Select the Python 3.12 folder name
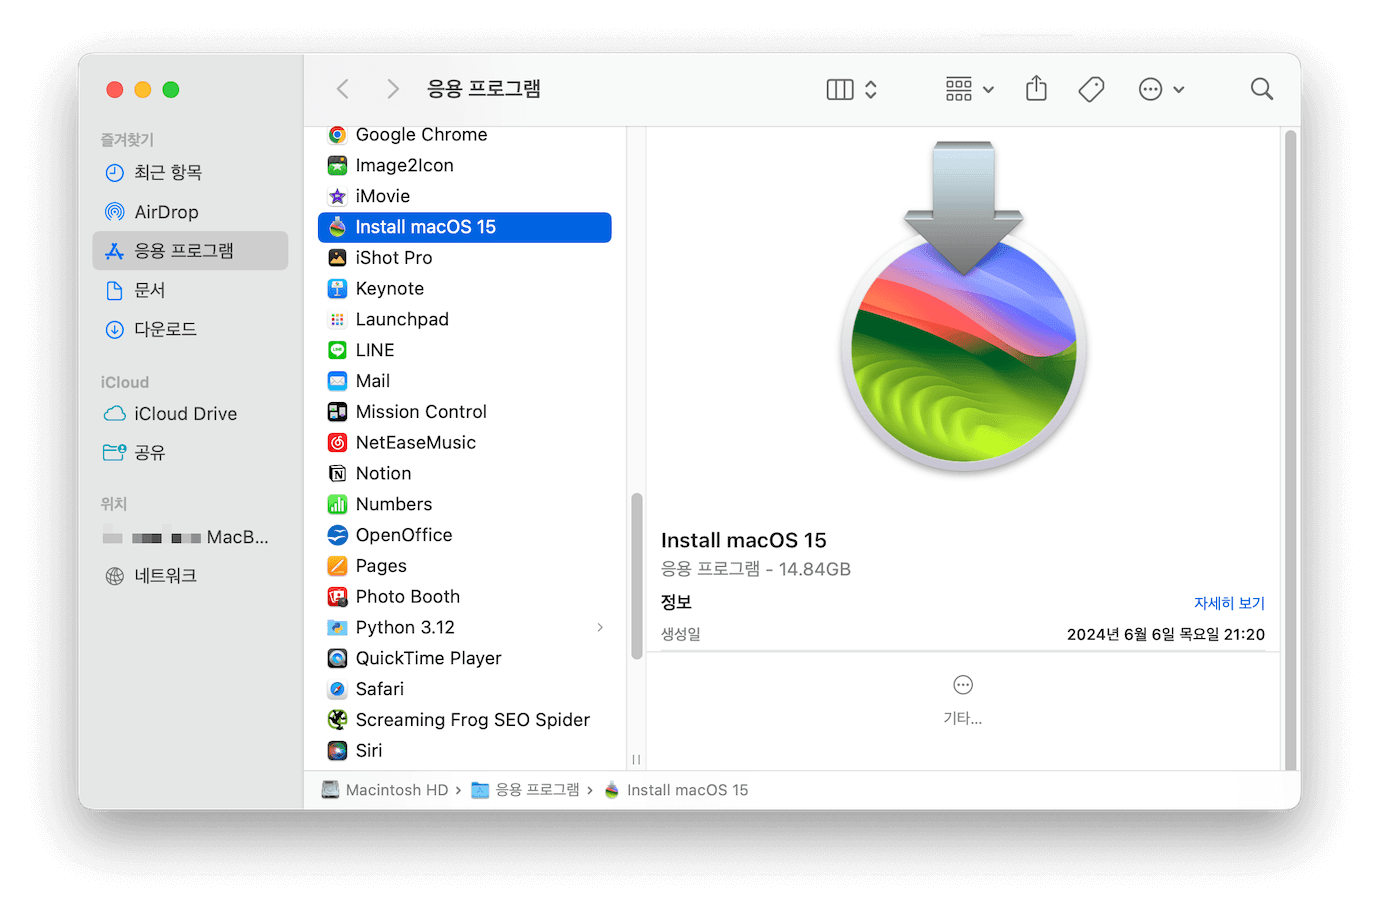 click(x=405, y=628)
